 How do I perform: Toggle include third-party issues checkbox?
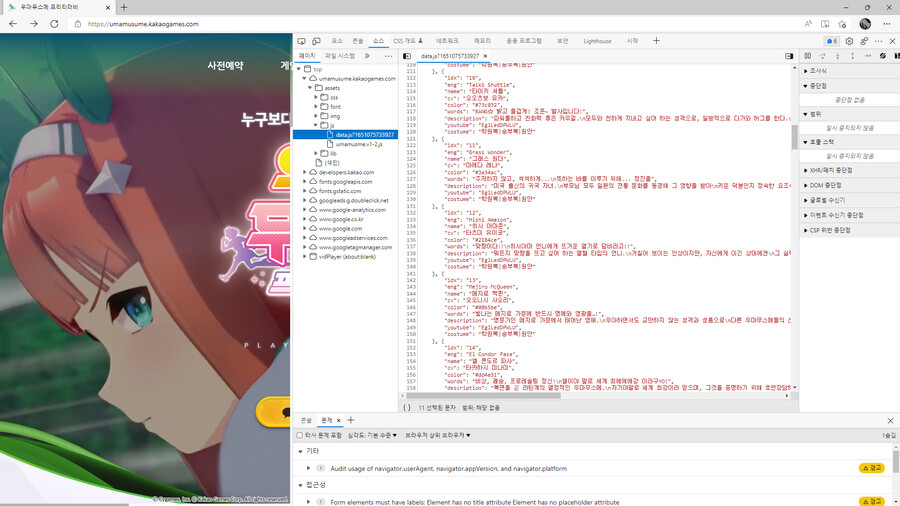(300, 435)
